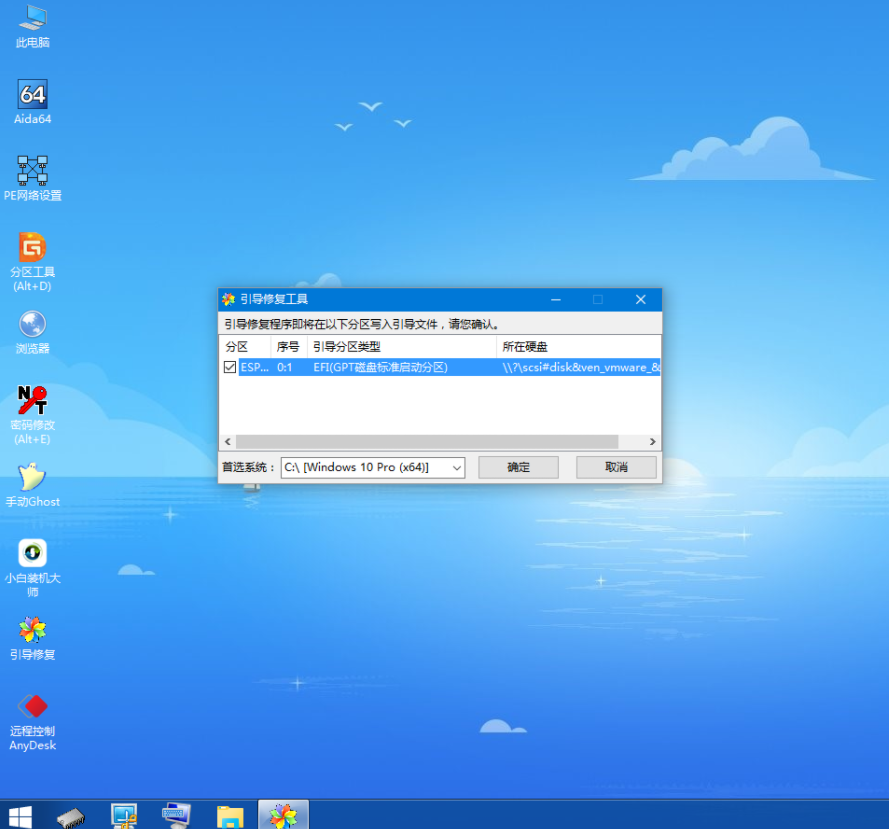Screen dimensions: 889x829
Task: Click 确定 to confirm boot repair
Action: (x=518, y=467)
